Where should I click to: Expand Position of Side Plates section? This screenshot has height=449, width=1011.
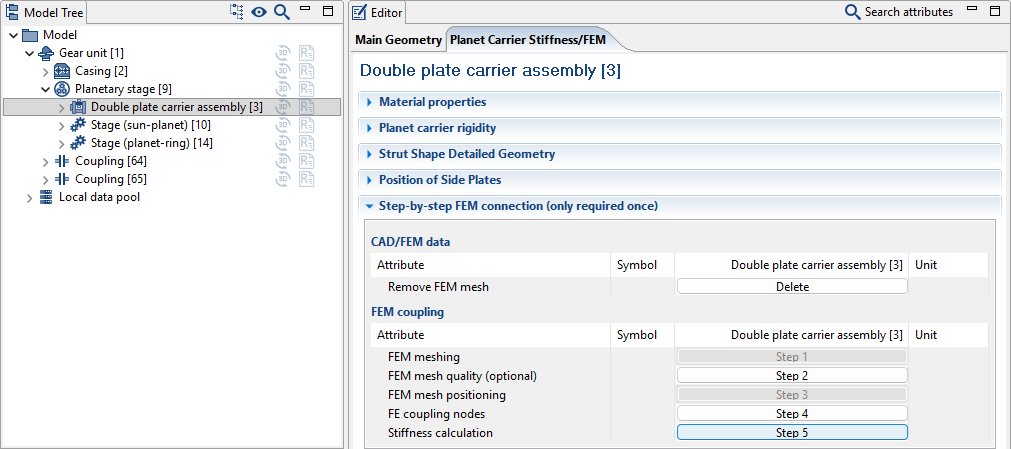(x=369, y=180)
